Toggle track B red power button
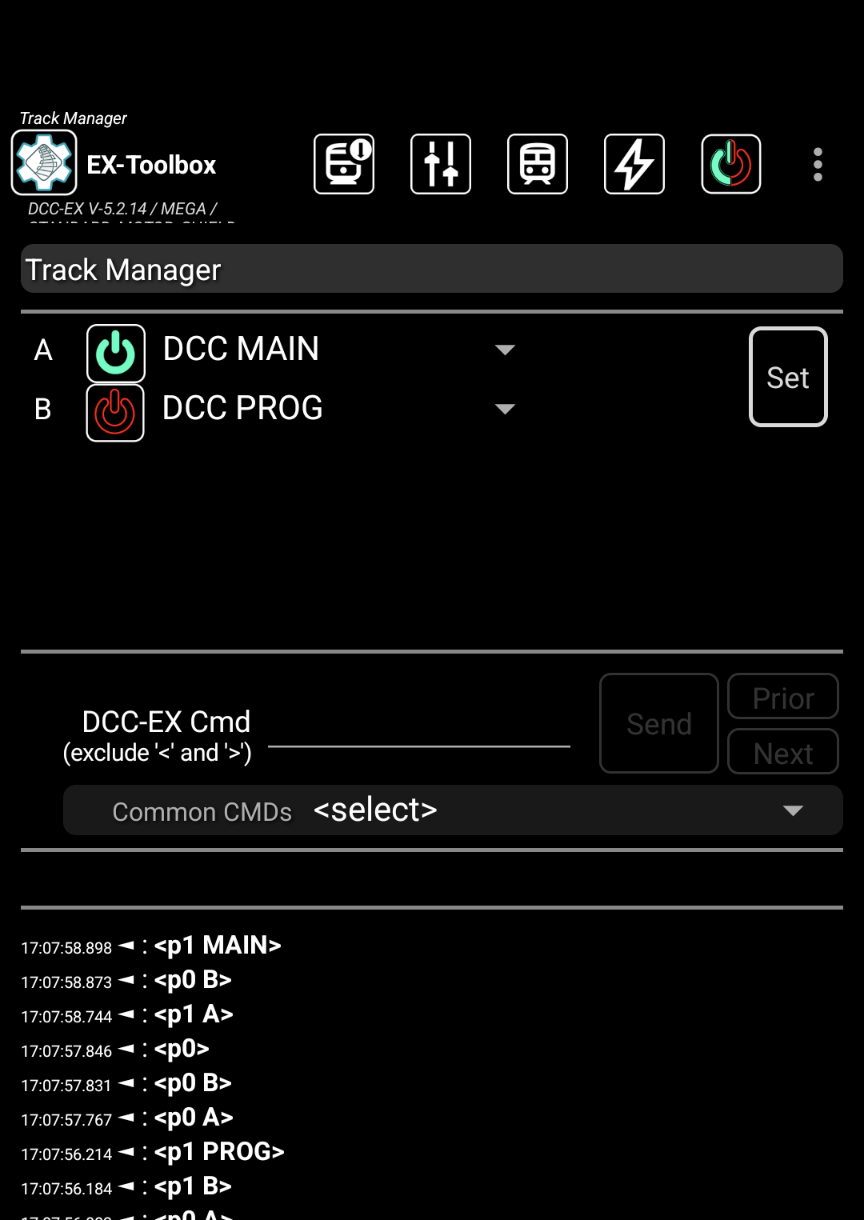The height and width of the screenshot is (1220, 864). pos(115,412)
